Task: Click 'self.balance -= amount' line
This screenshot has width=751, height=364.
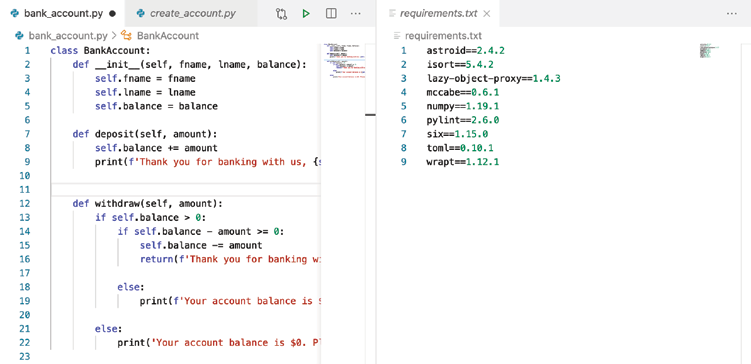Action: (201, 245)
